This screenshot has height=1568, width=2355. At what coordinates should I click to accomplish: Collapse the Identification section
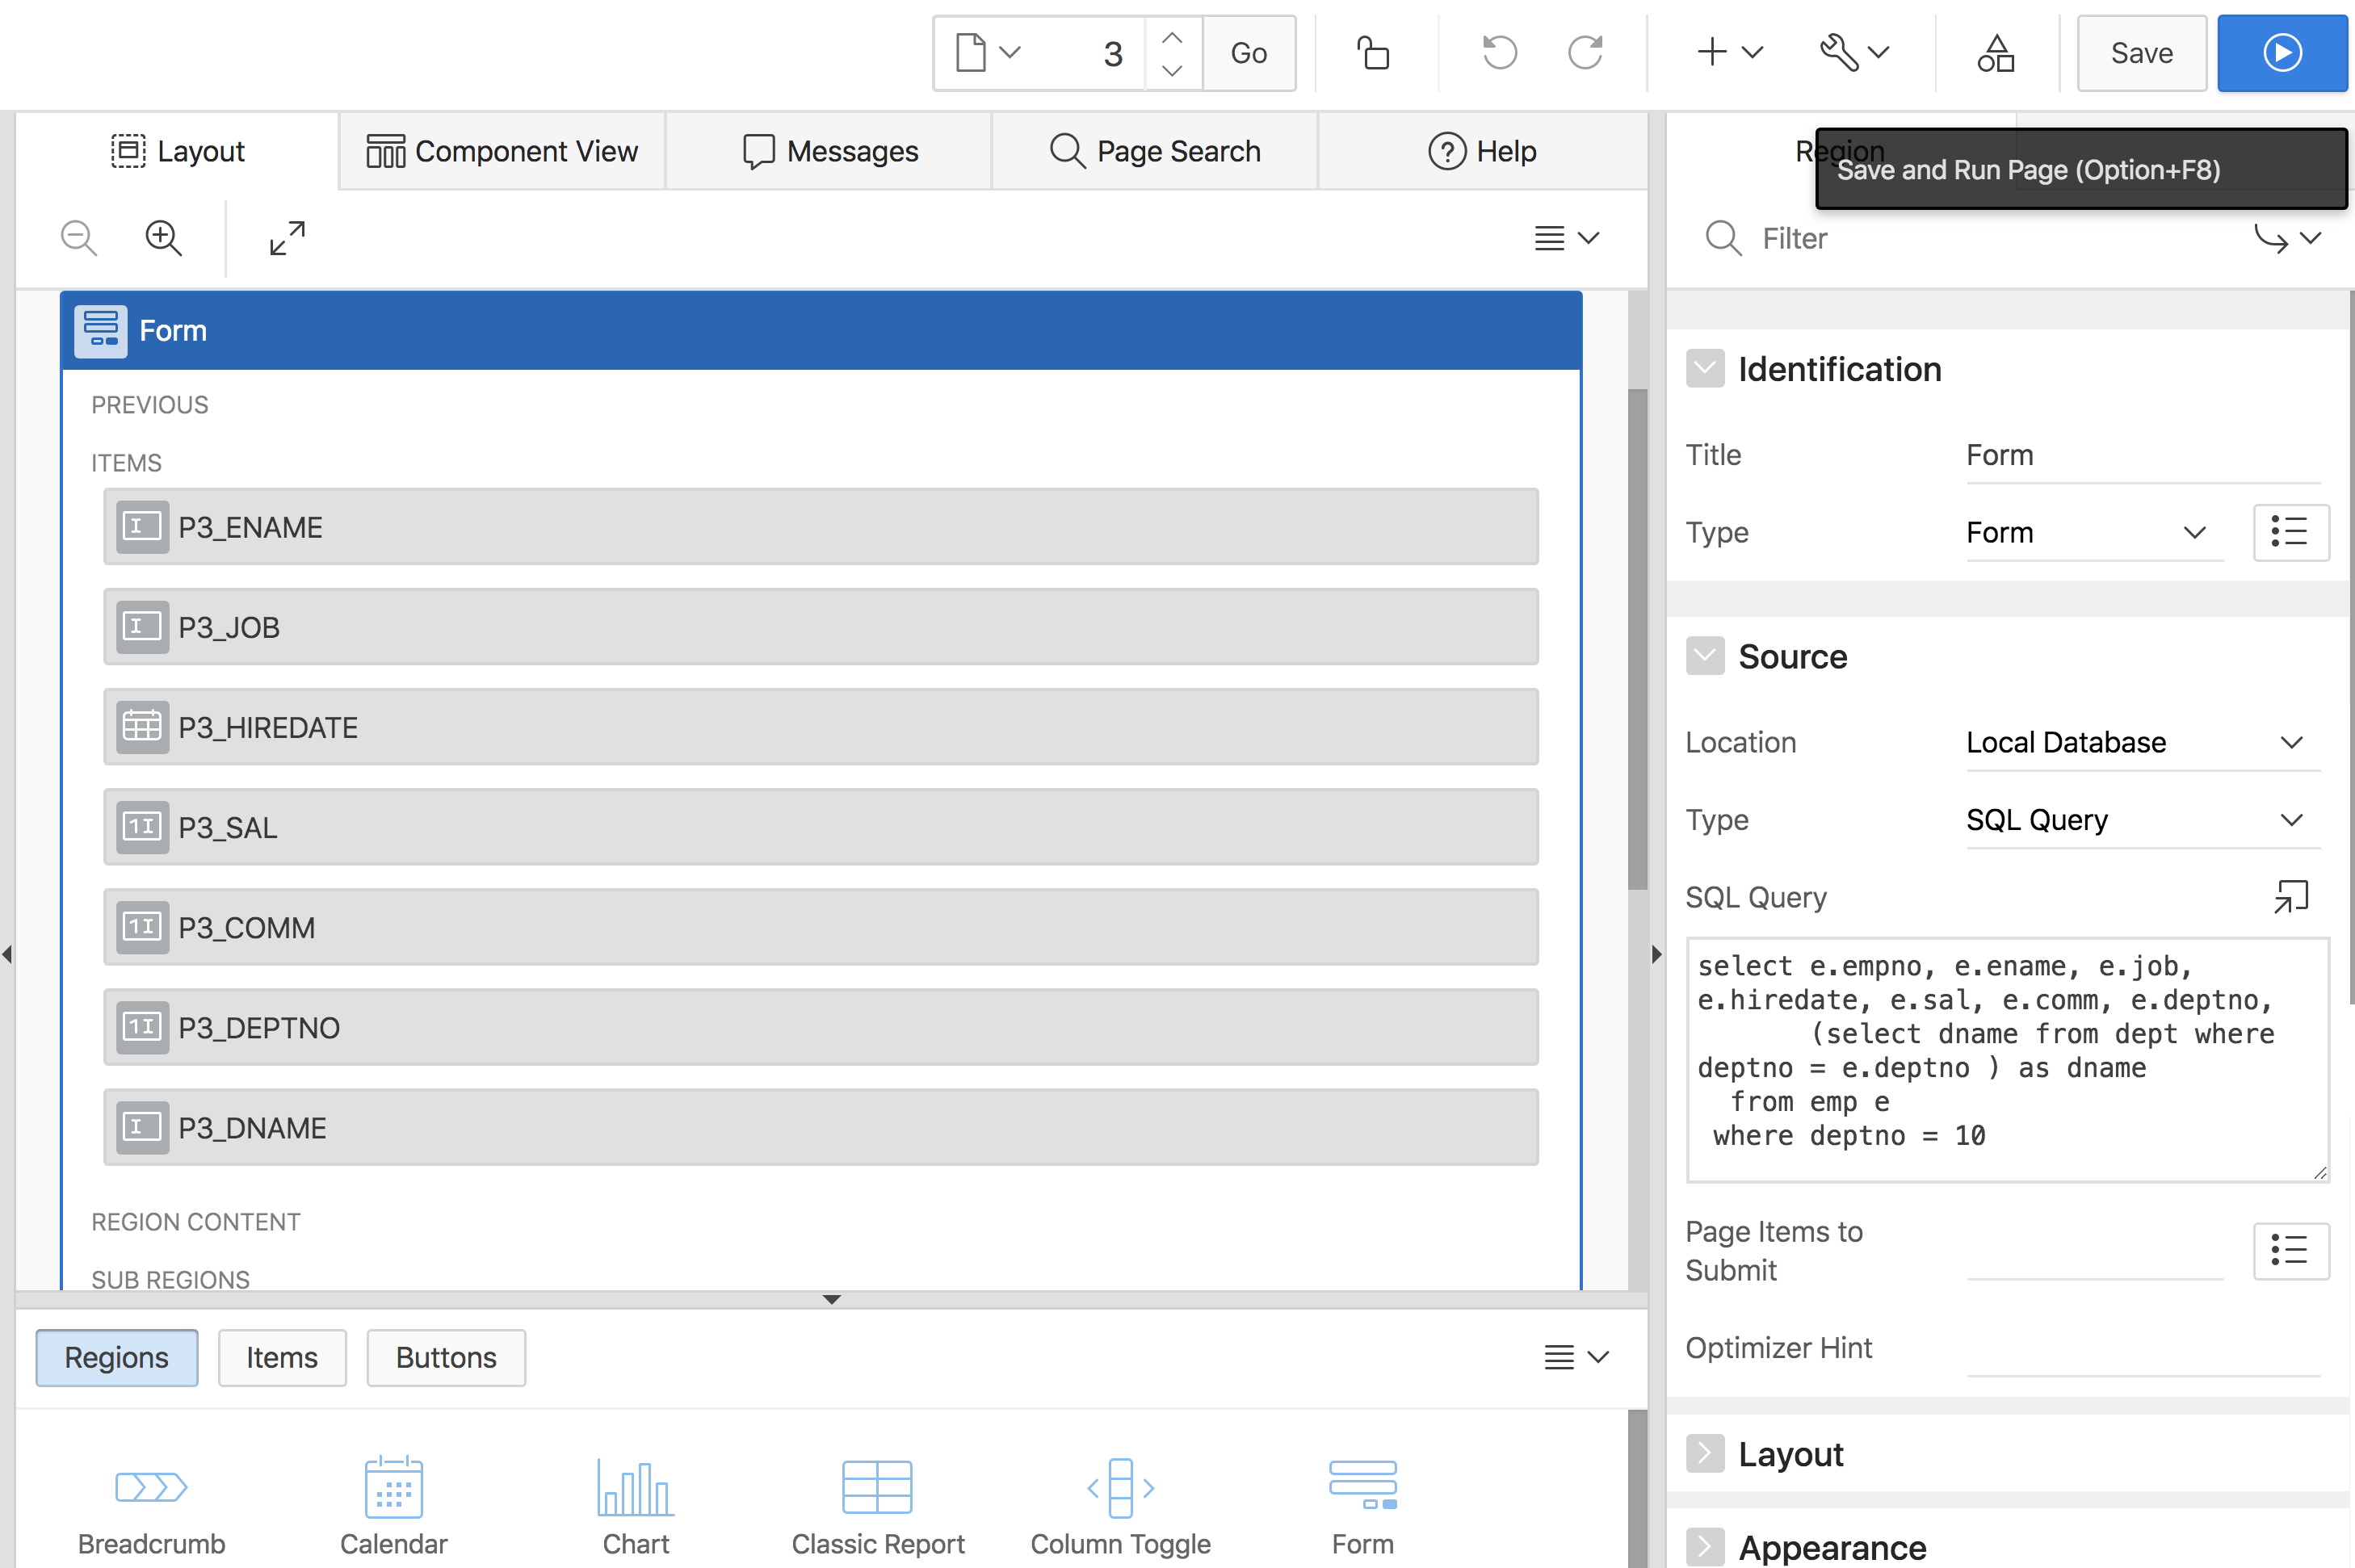coord(1705,369)
